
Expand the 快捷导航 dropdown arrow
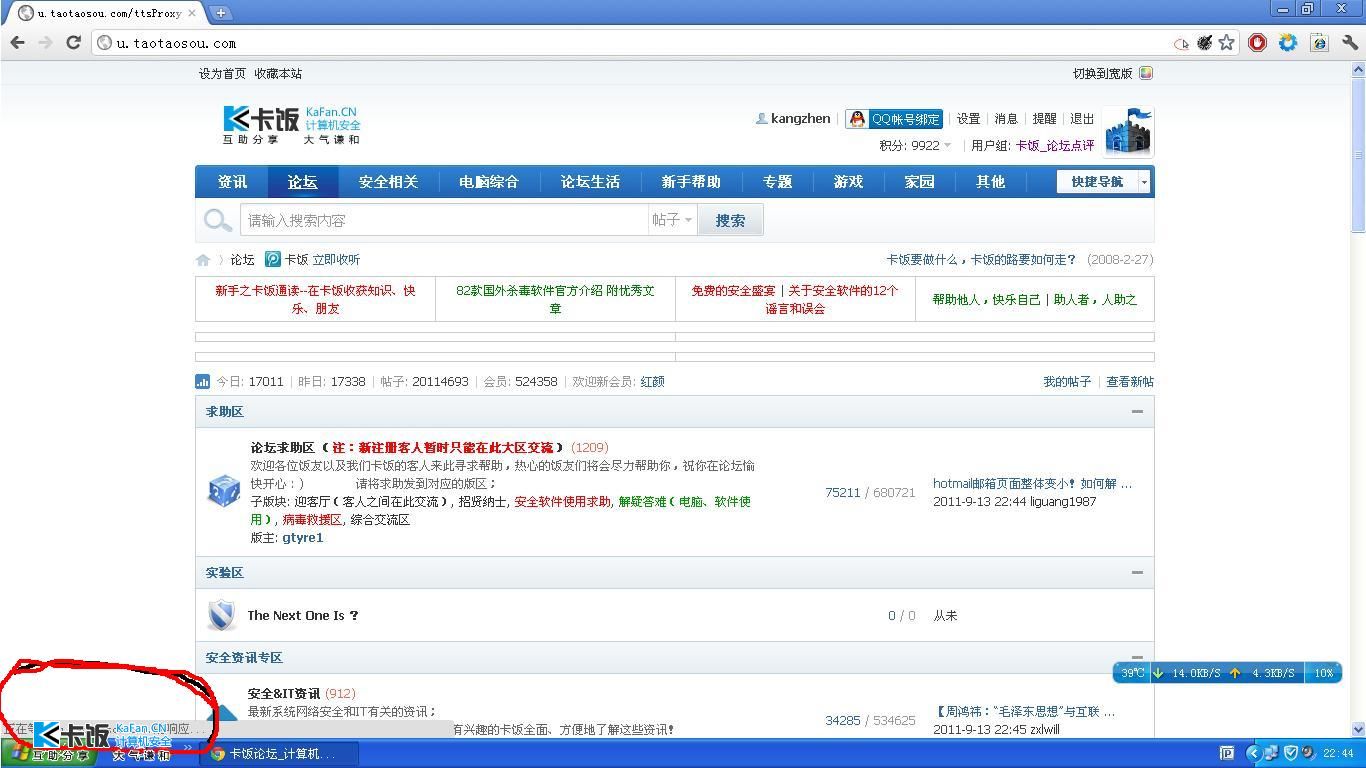pos(1144,181)
